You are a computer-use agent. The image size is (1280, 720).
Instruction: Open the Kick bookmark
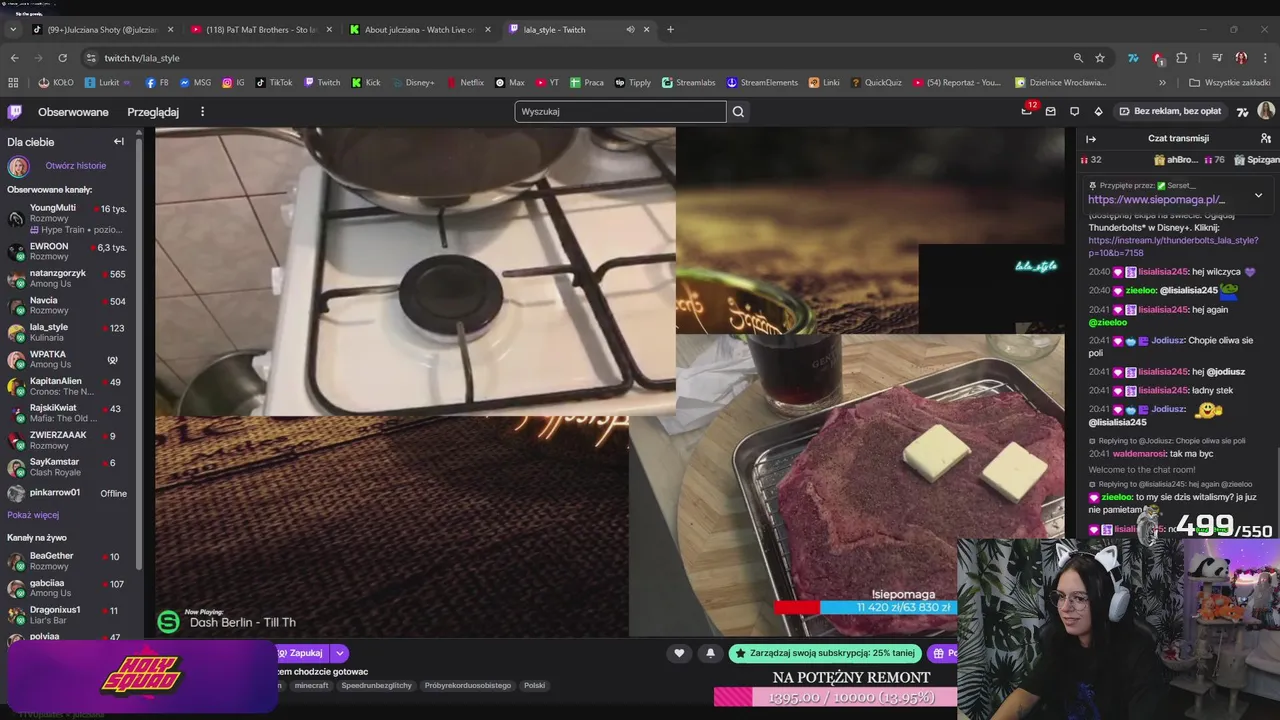[366, 83]
